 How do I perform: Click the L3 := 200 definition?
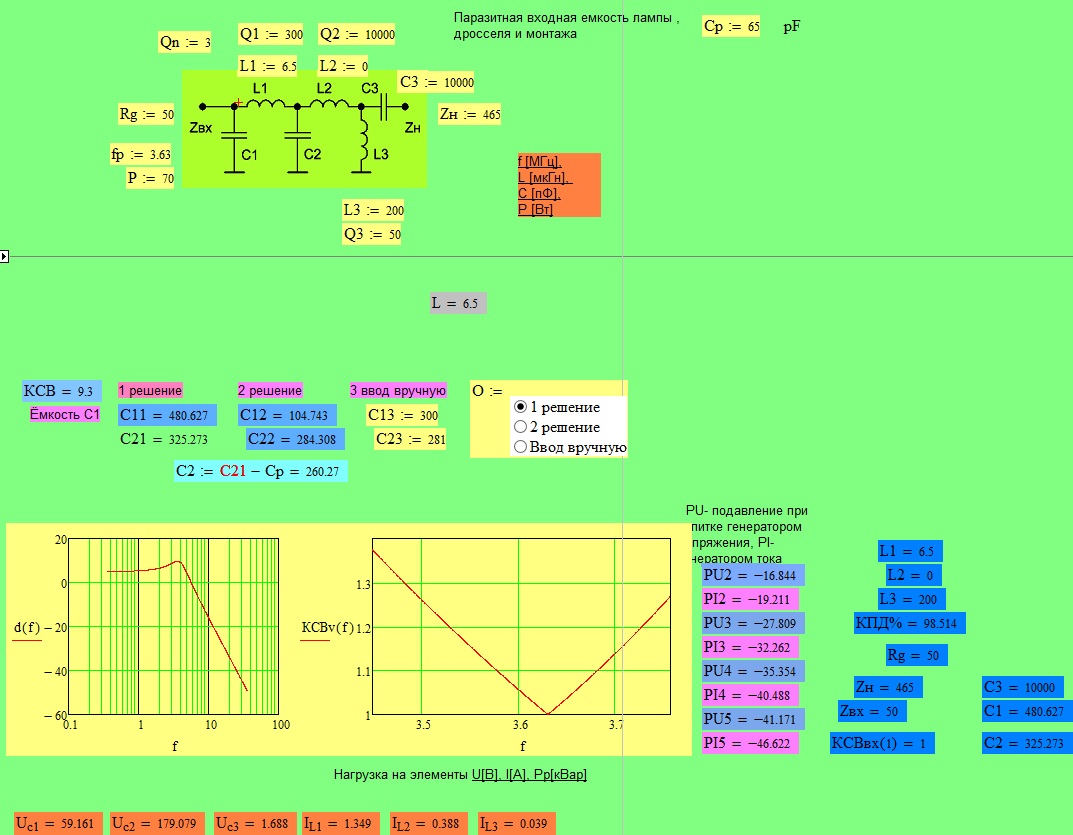point(374,210)
